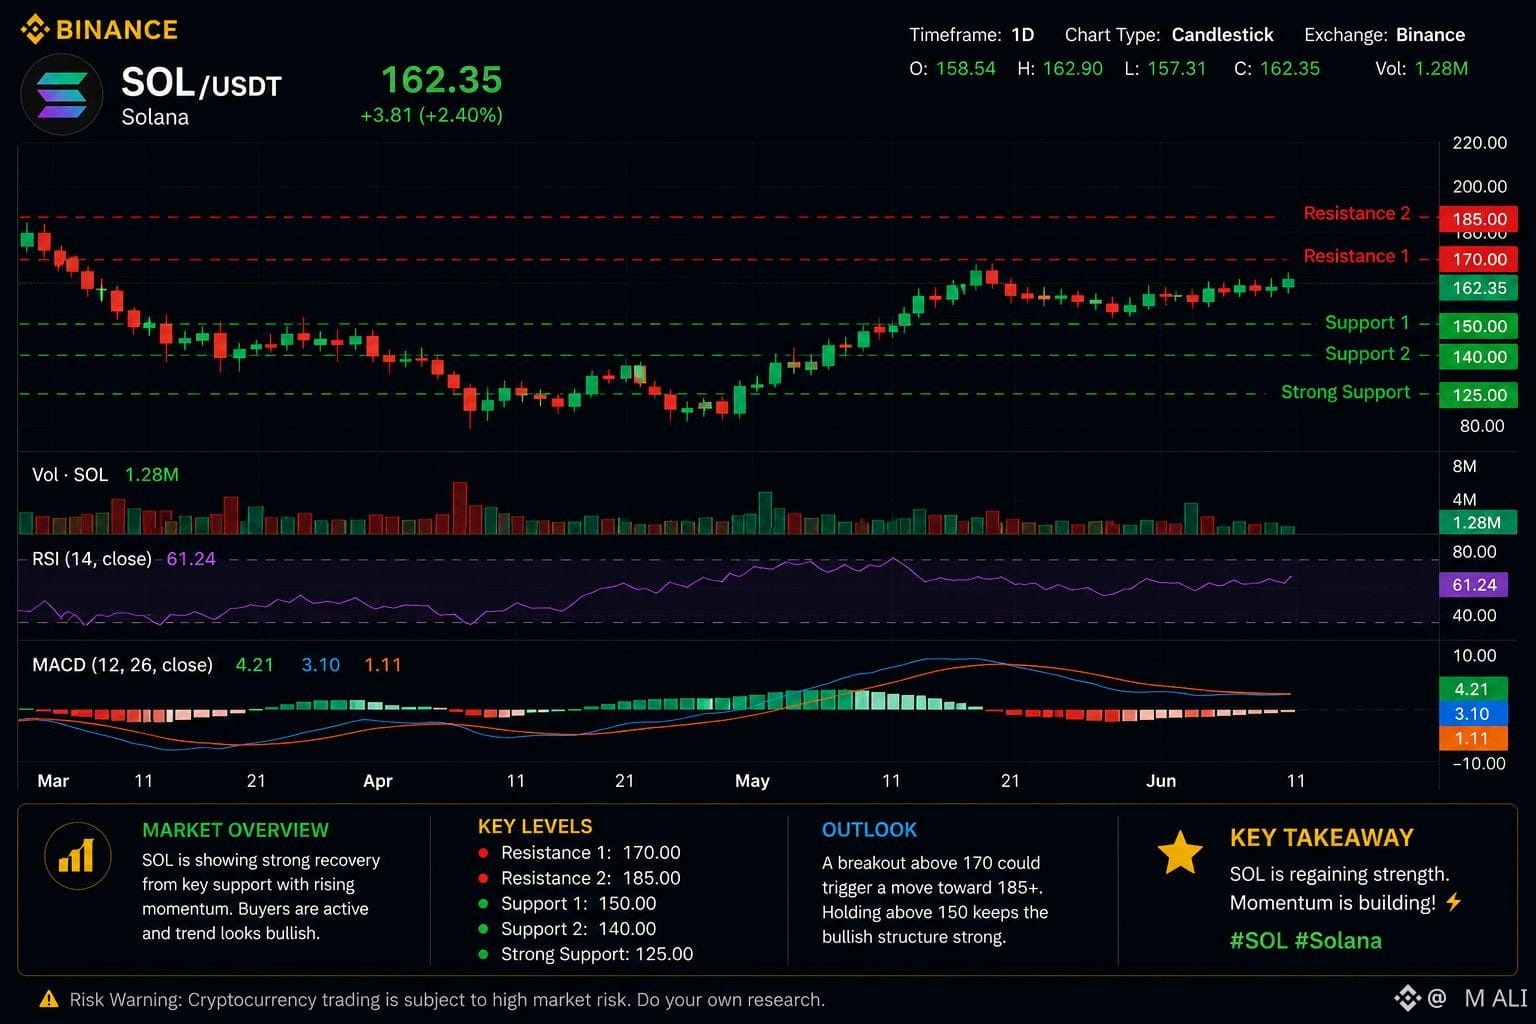
Task: Click the RSI (14, close) indicator label
Action: click(92, 559)
